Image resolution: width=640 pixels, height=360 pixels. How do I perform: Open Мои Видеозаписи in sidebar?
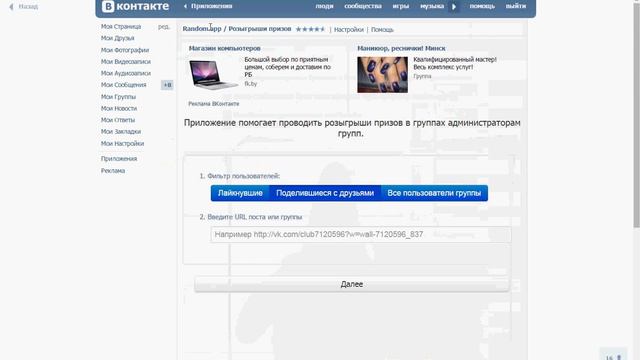[x=126, y=62]
